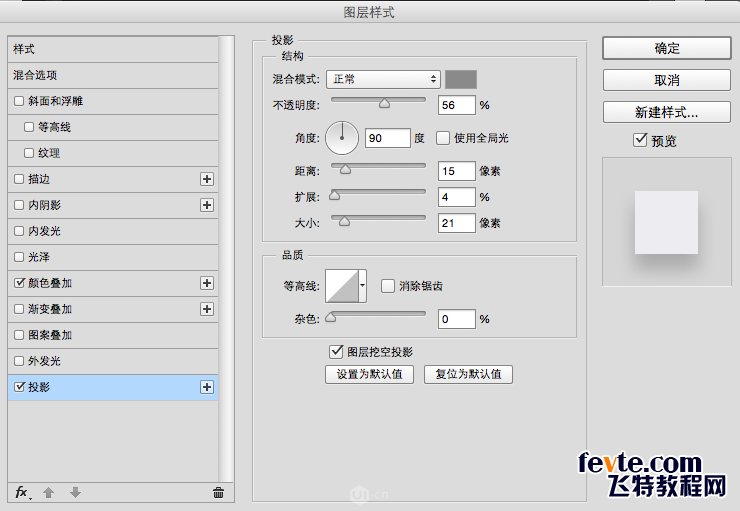Enable 外发光 checkbox
Image resolution: width=740 pixels, height=511 pixels.
click(x=19, y=361)
